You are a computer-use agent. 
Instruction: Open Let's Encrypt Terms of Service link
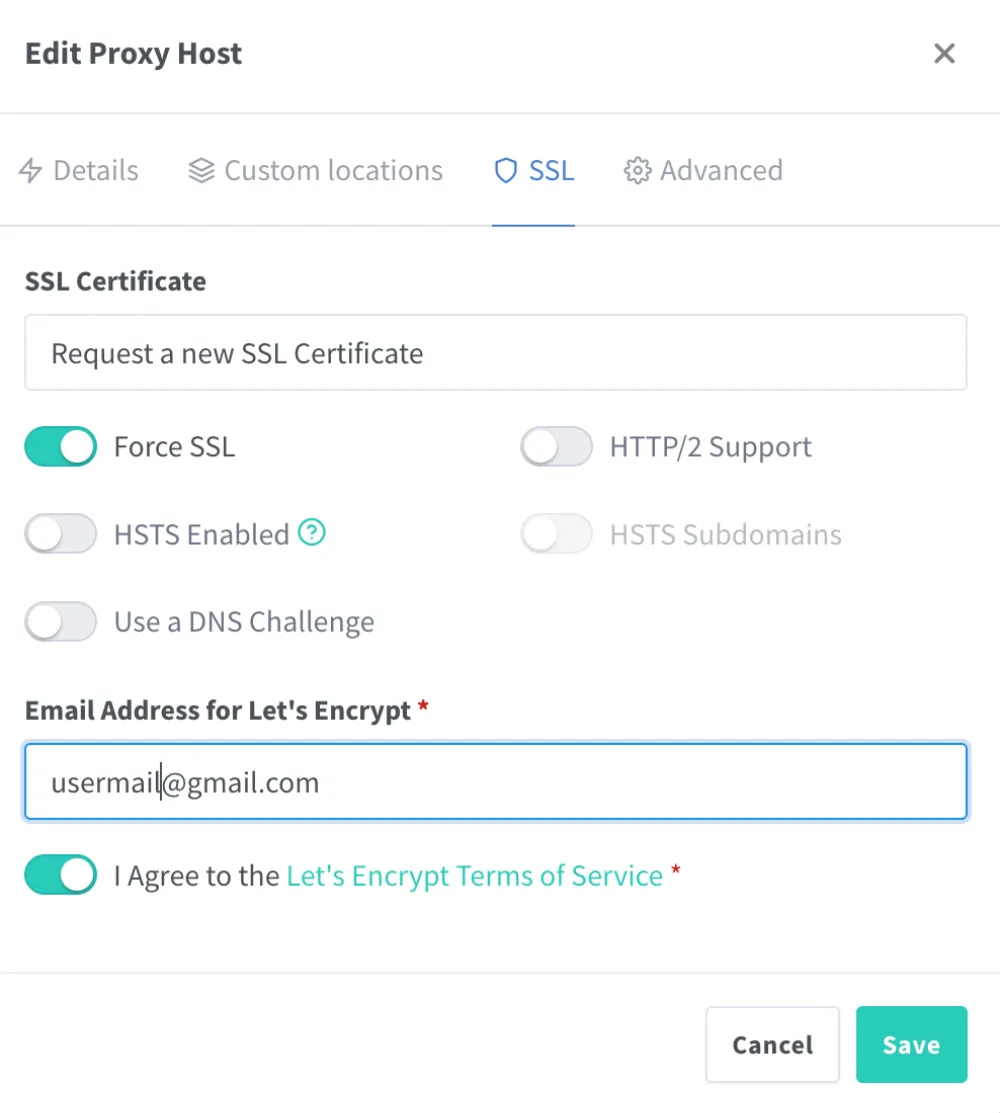pyautogui.click(x=475, y=876)
